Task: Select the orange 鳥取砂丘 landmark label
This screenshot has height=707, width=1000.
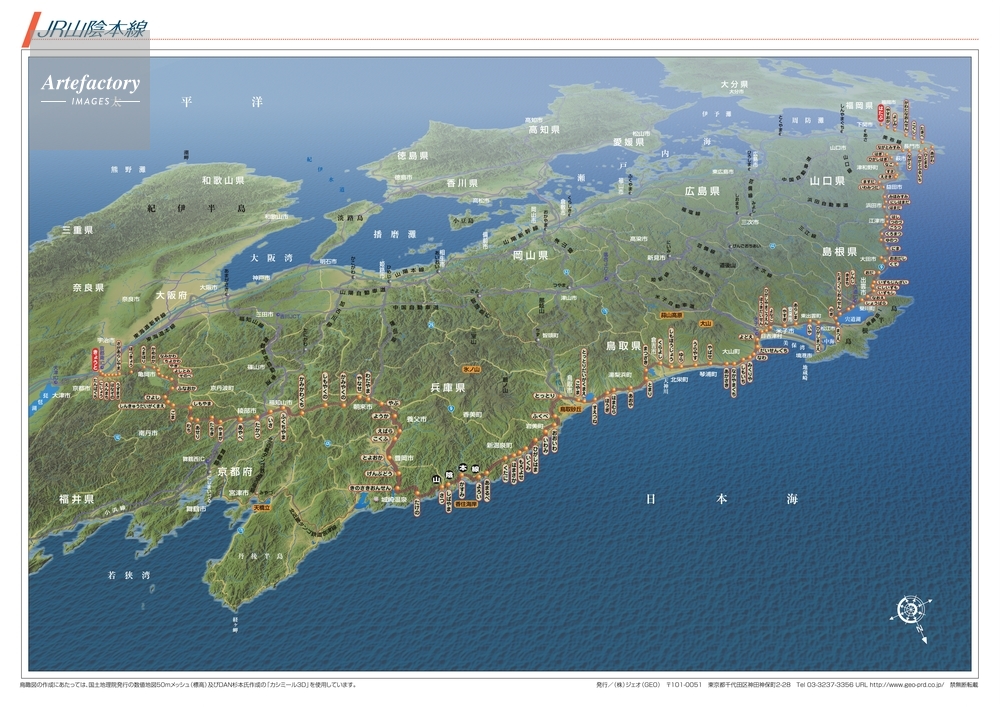Action: [570, 408]
